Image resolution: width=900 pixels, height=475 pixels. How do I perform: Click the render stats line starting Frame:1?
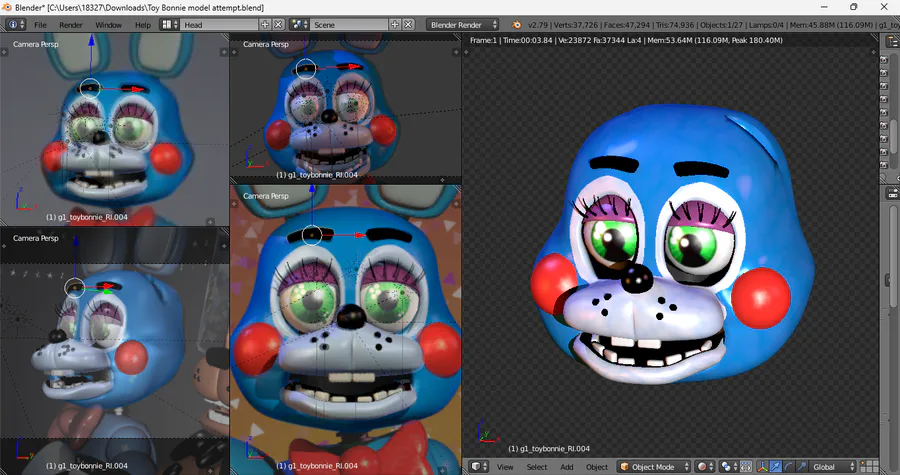pos(626,40)
